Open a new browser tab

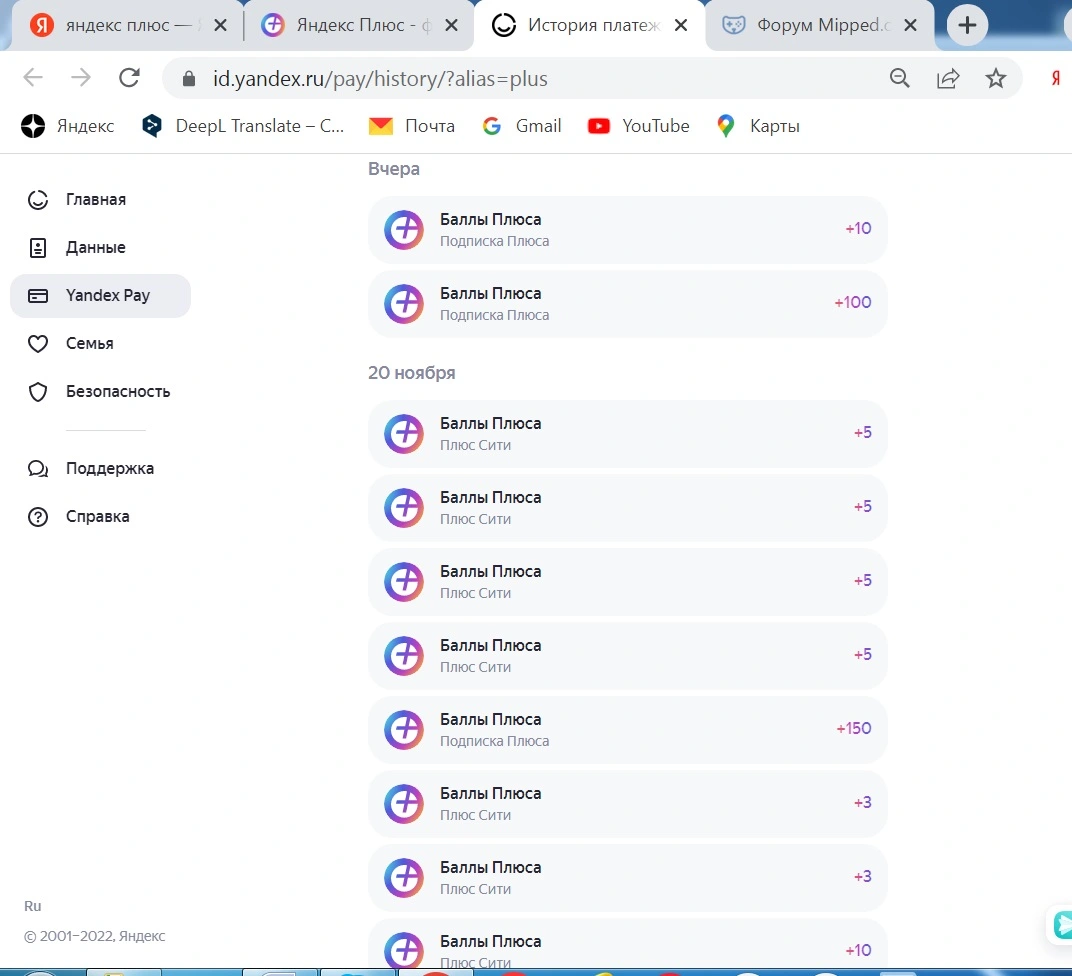point(967,25)
